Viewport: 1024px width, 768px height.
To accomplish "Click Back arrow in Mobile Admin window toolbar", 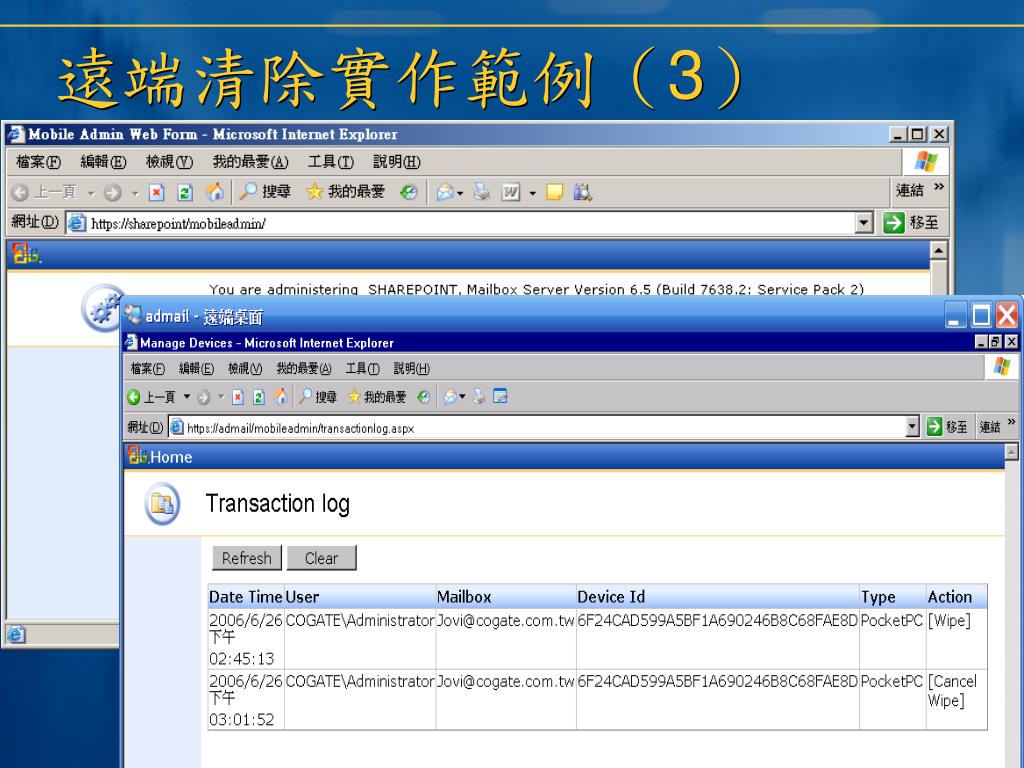I will [20, 192].
